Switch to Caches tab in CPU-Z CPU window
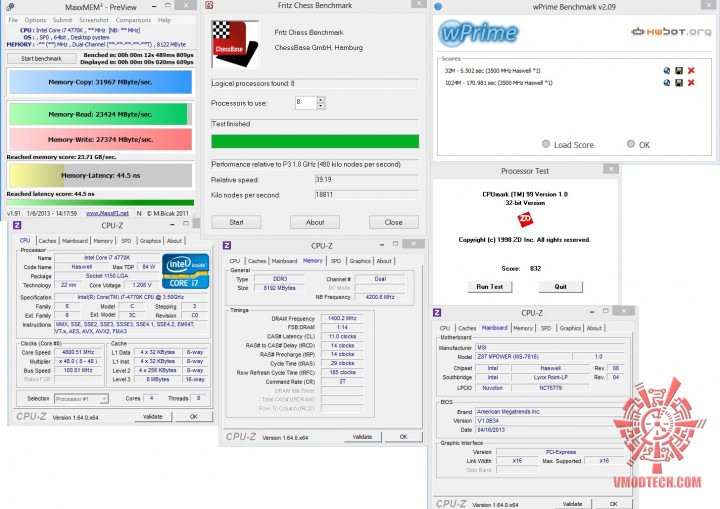Screen dimensions: 720x509 click(x=47, y=241)
